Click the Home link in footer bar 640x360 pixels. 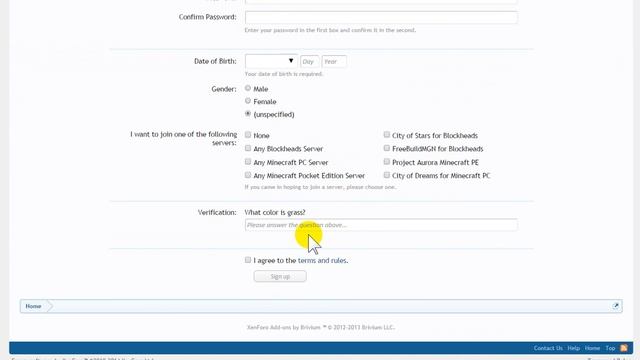click(592, 348)
